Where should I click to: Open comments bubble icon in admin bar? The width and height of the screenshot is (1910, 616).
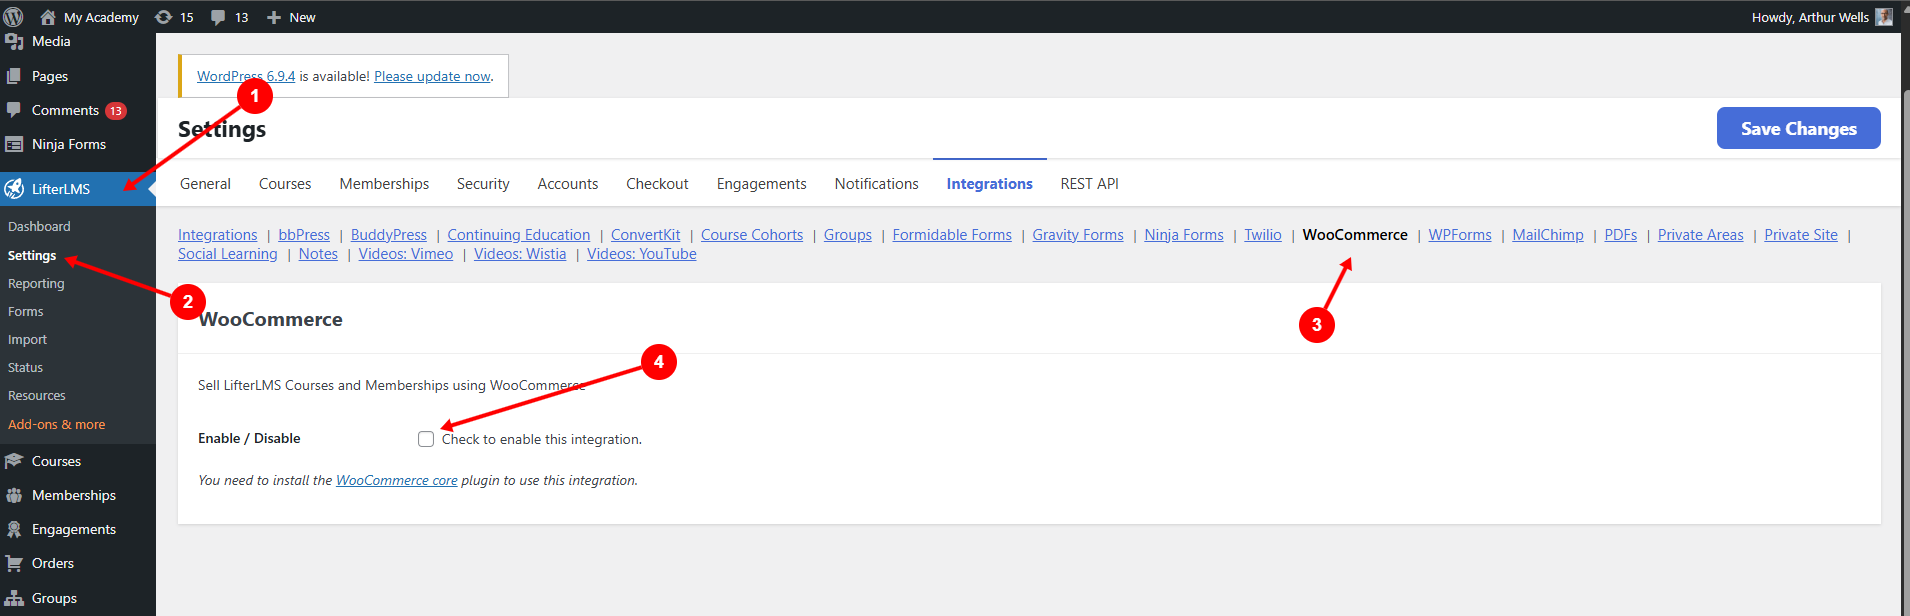coord(218,17)
